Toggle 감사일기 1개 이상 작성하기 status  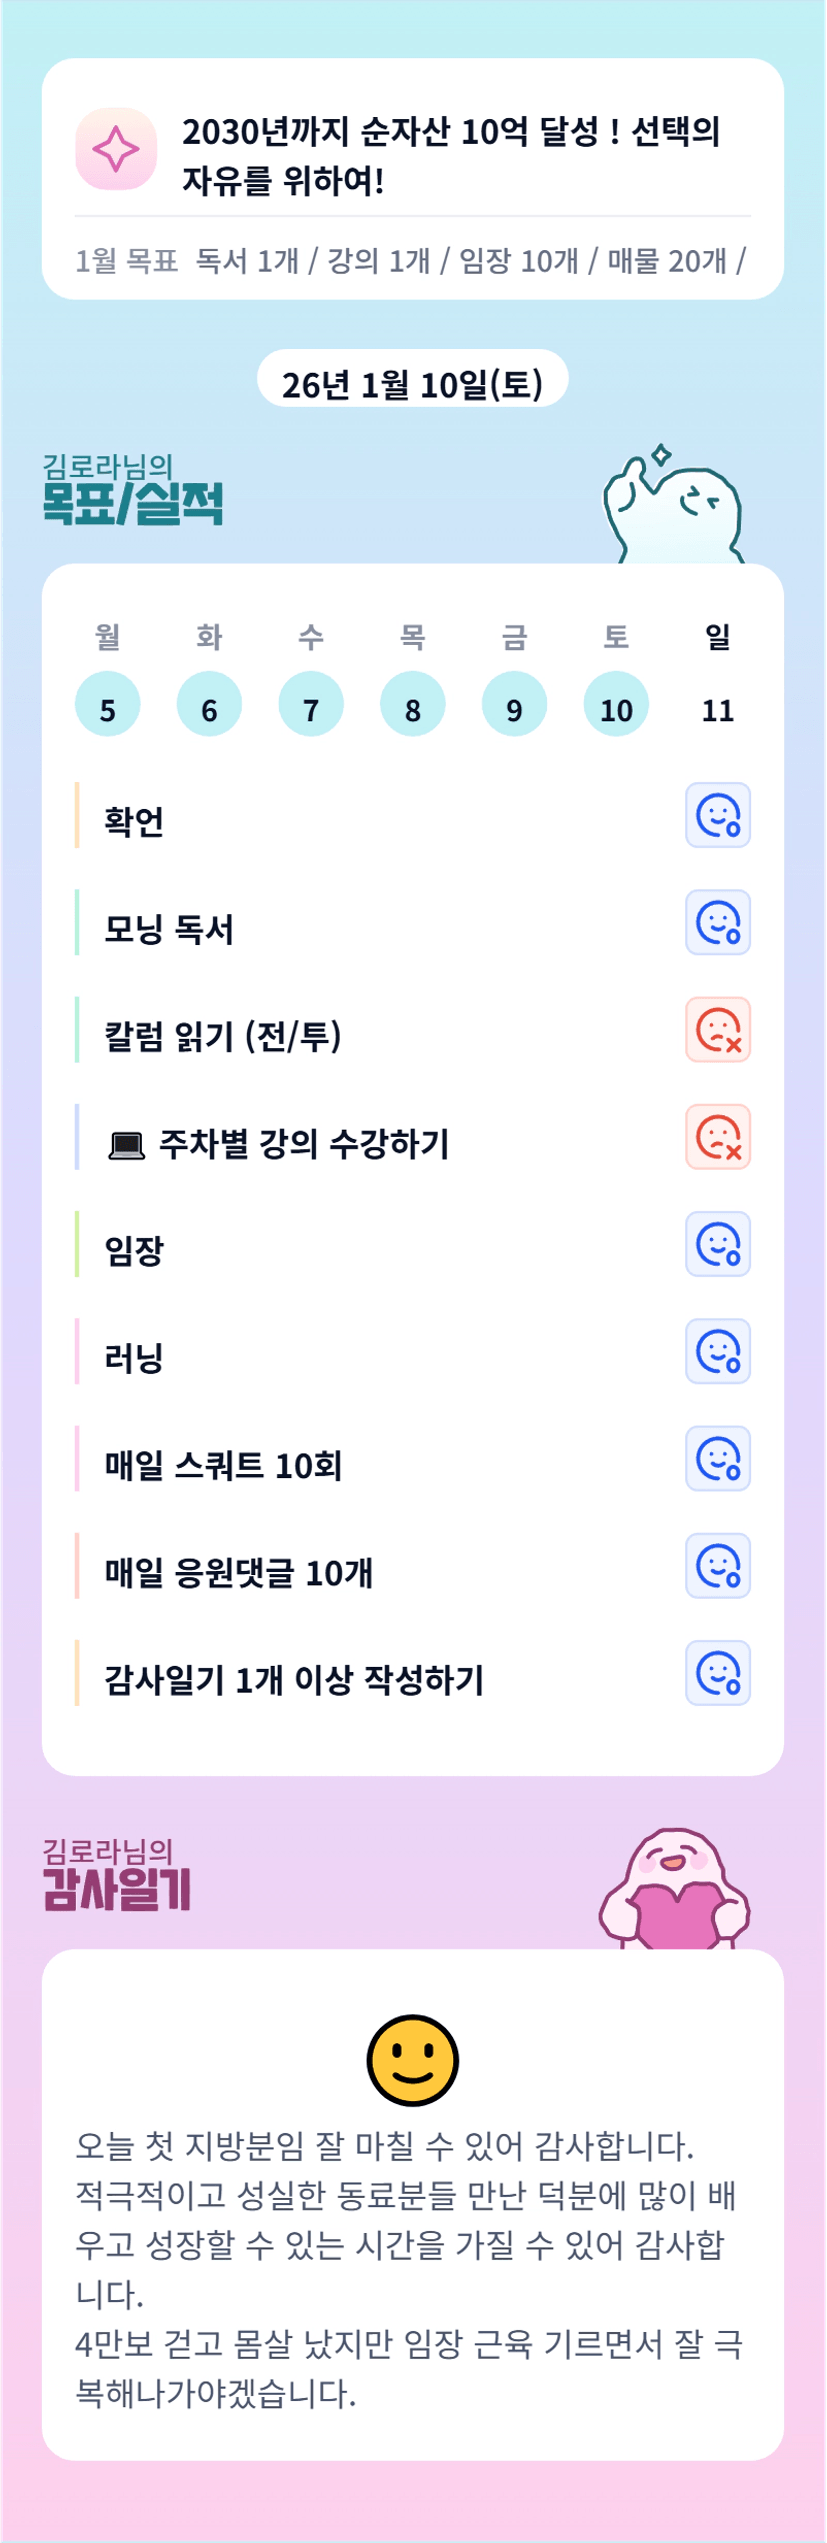pyautogui.click(x=717, y=1673)
